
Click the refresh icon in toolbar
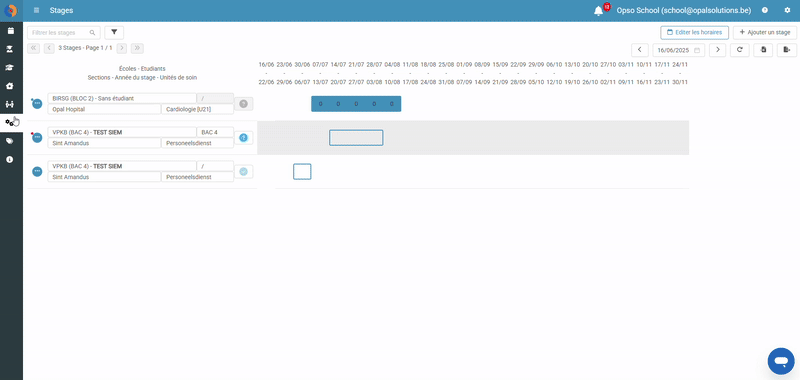pyautogui.click(x=739, y=50)
